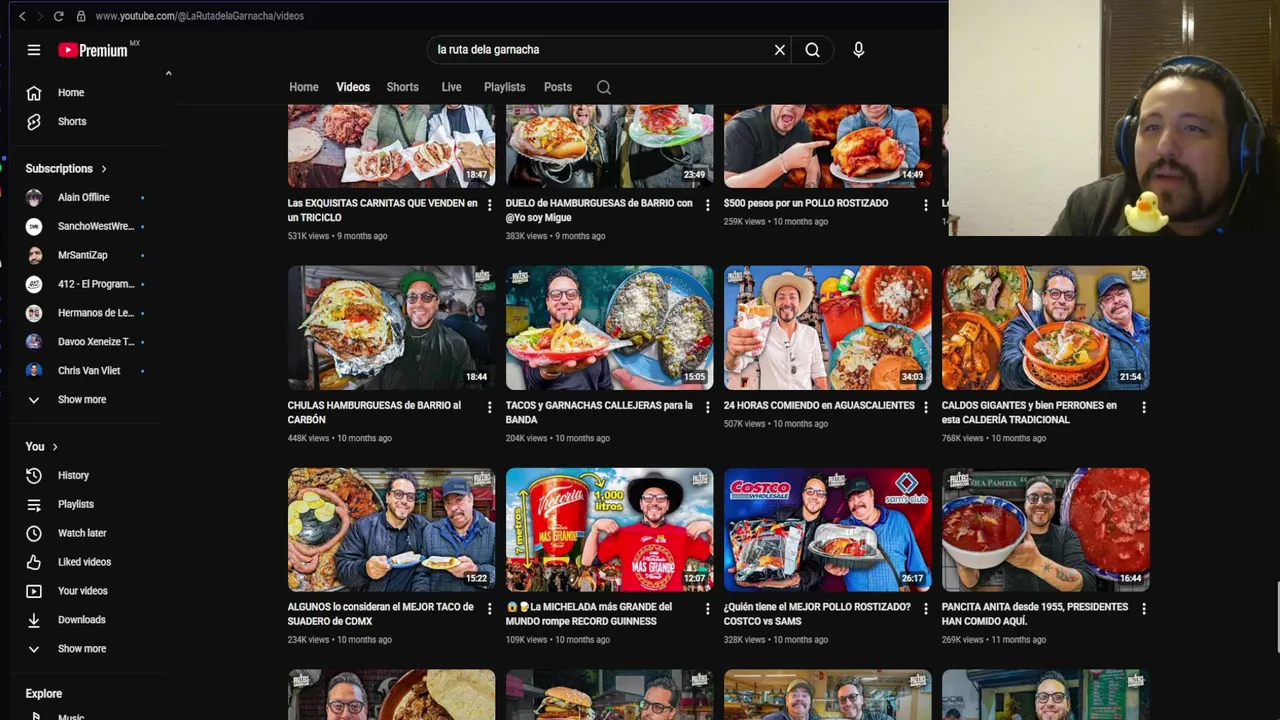The width and height of the screenshot is (1280, 720).
Task: Open the Live tab
Action: tap(452, 87)
